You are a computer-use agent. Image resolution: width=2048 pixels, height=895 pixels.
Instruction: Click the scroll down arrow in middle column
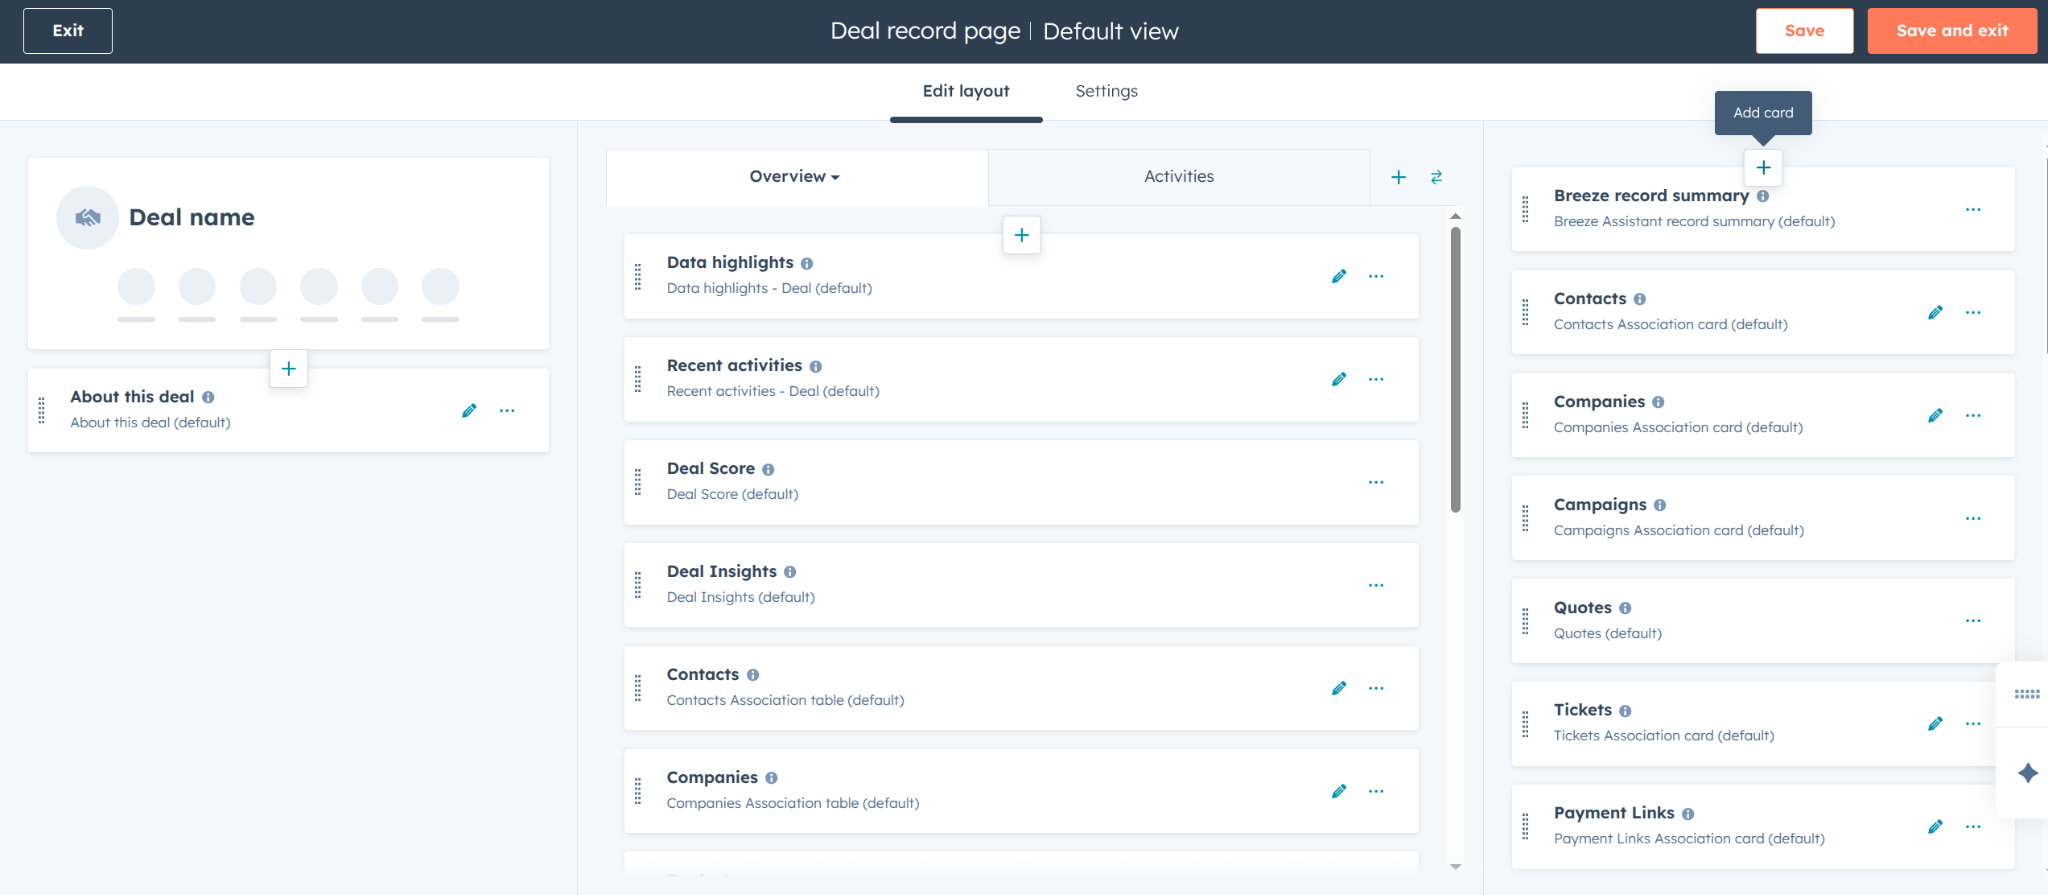click(1456, 866)
